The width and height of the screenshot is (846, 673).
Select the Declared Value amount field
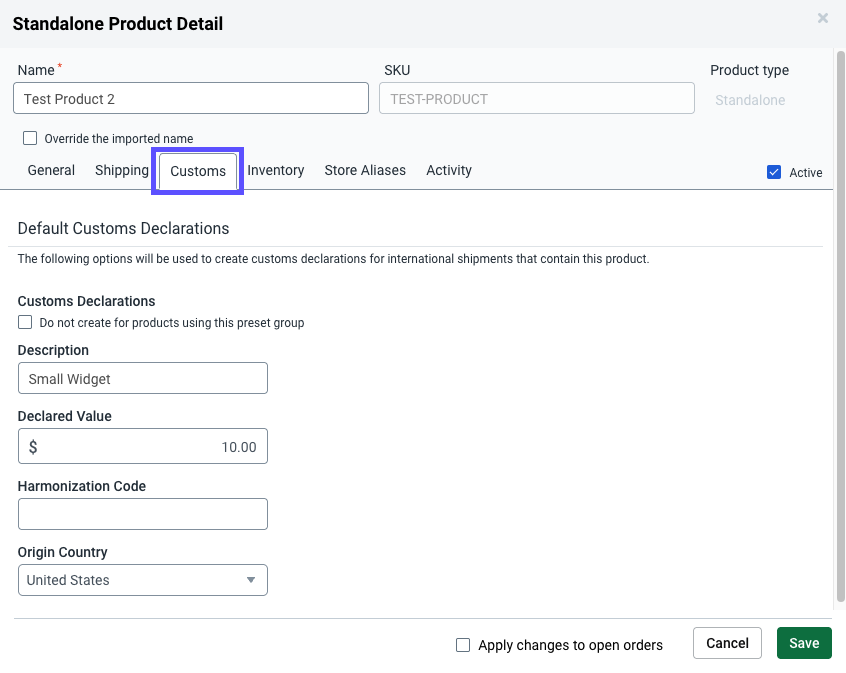pos(142,446)
